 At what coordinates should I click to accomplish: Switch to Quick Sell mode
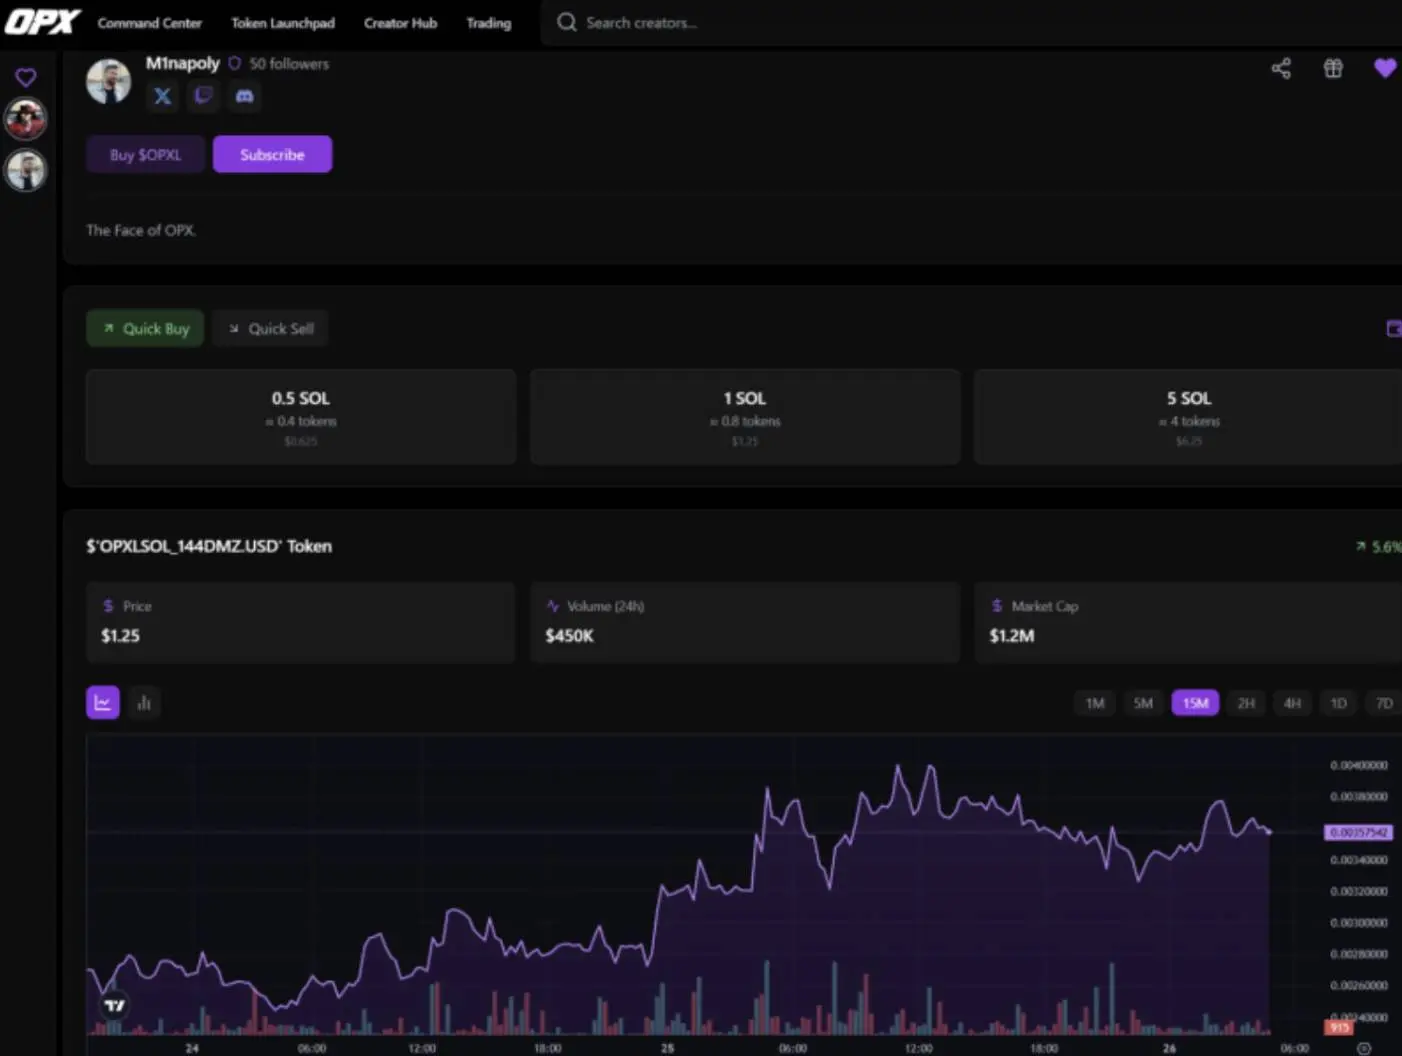[x=270, y=328]
